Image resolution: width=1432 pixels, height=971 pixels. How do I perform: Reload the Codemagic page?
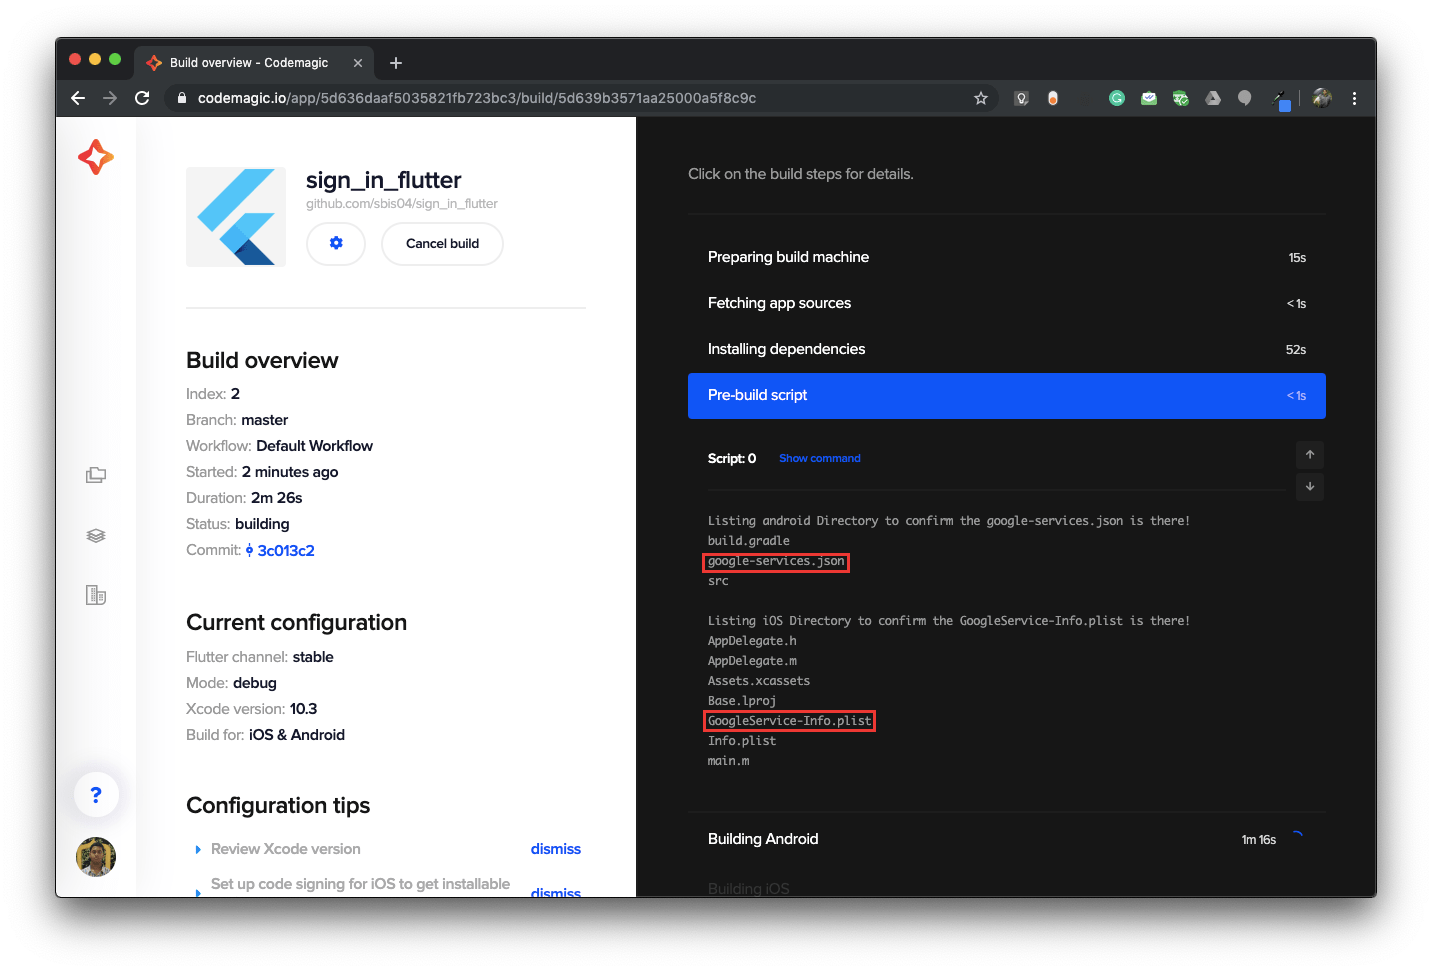[142, 98]
